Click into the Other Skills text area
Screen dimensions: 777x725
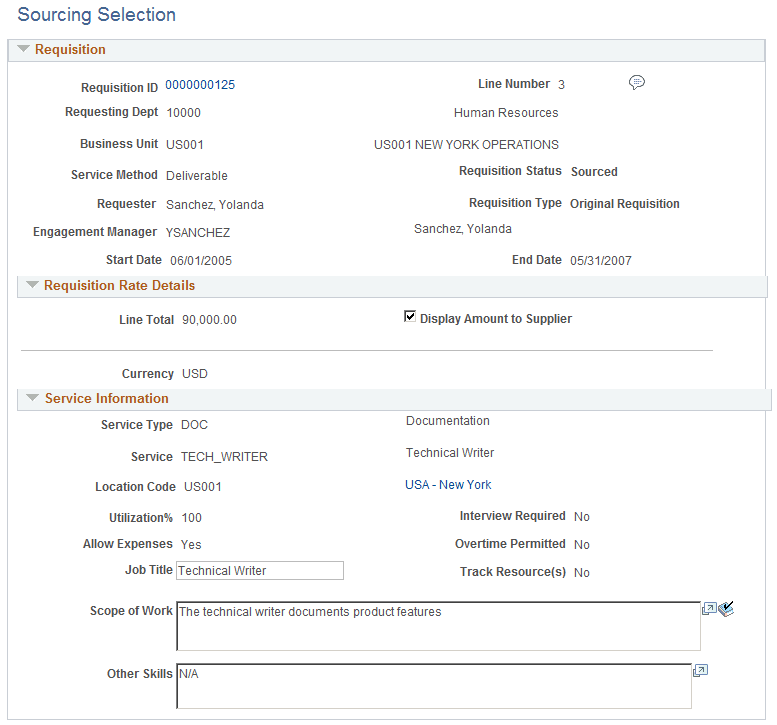pos(434,686)
